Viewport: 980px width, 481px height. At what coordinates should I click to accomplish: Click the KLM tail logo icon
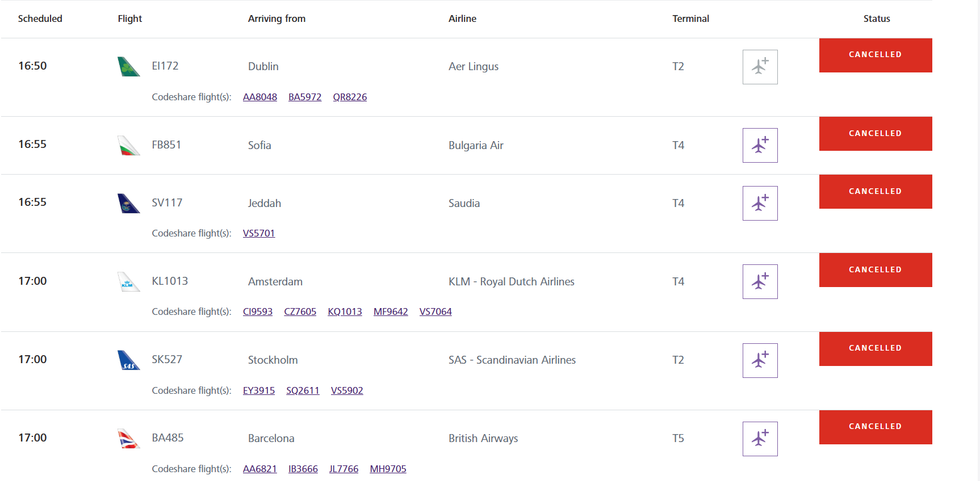(129, 282)
